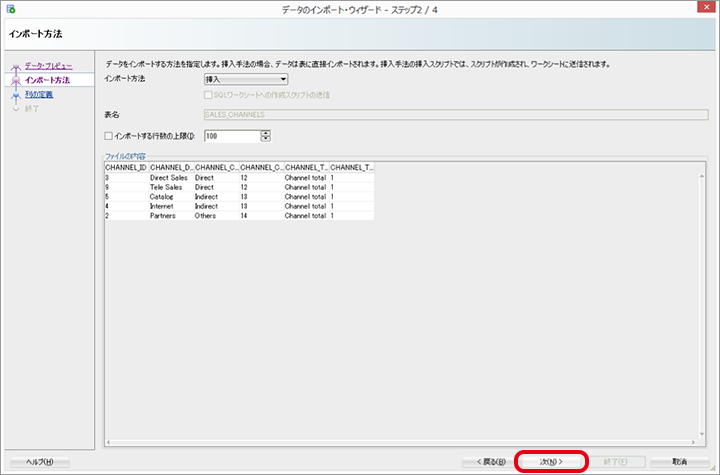Jump to 列の定義 step link

pos(40,95)
